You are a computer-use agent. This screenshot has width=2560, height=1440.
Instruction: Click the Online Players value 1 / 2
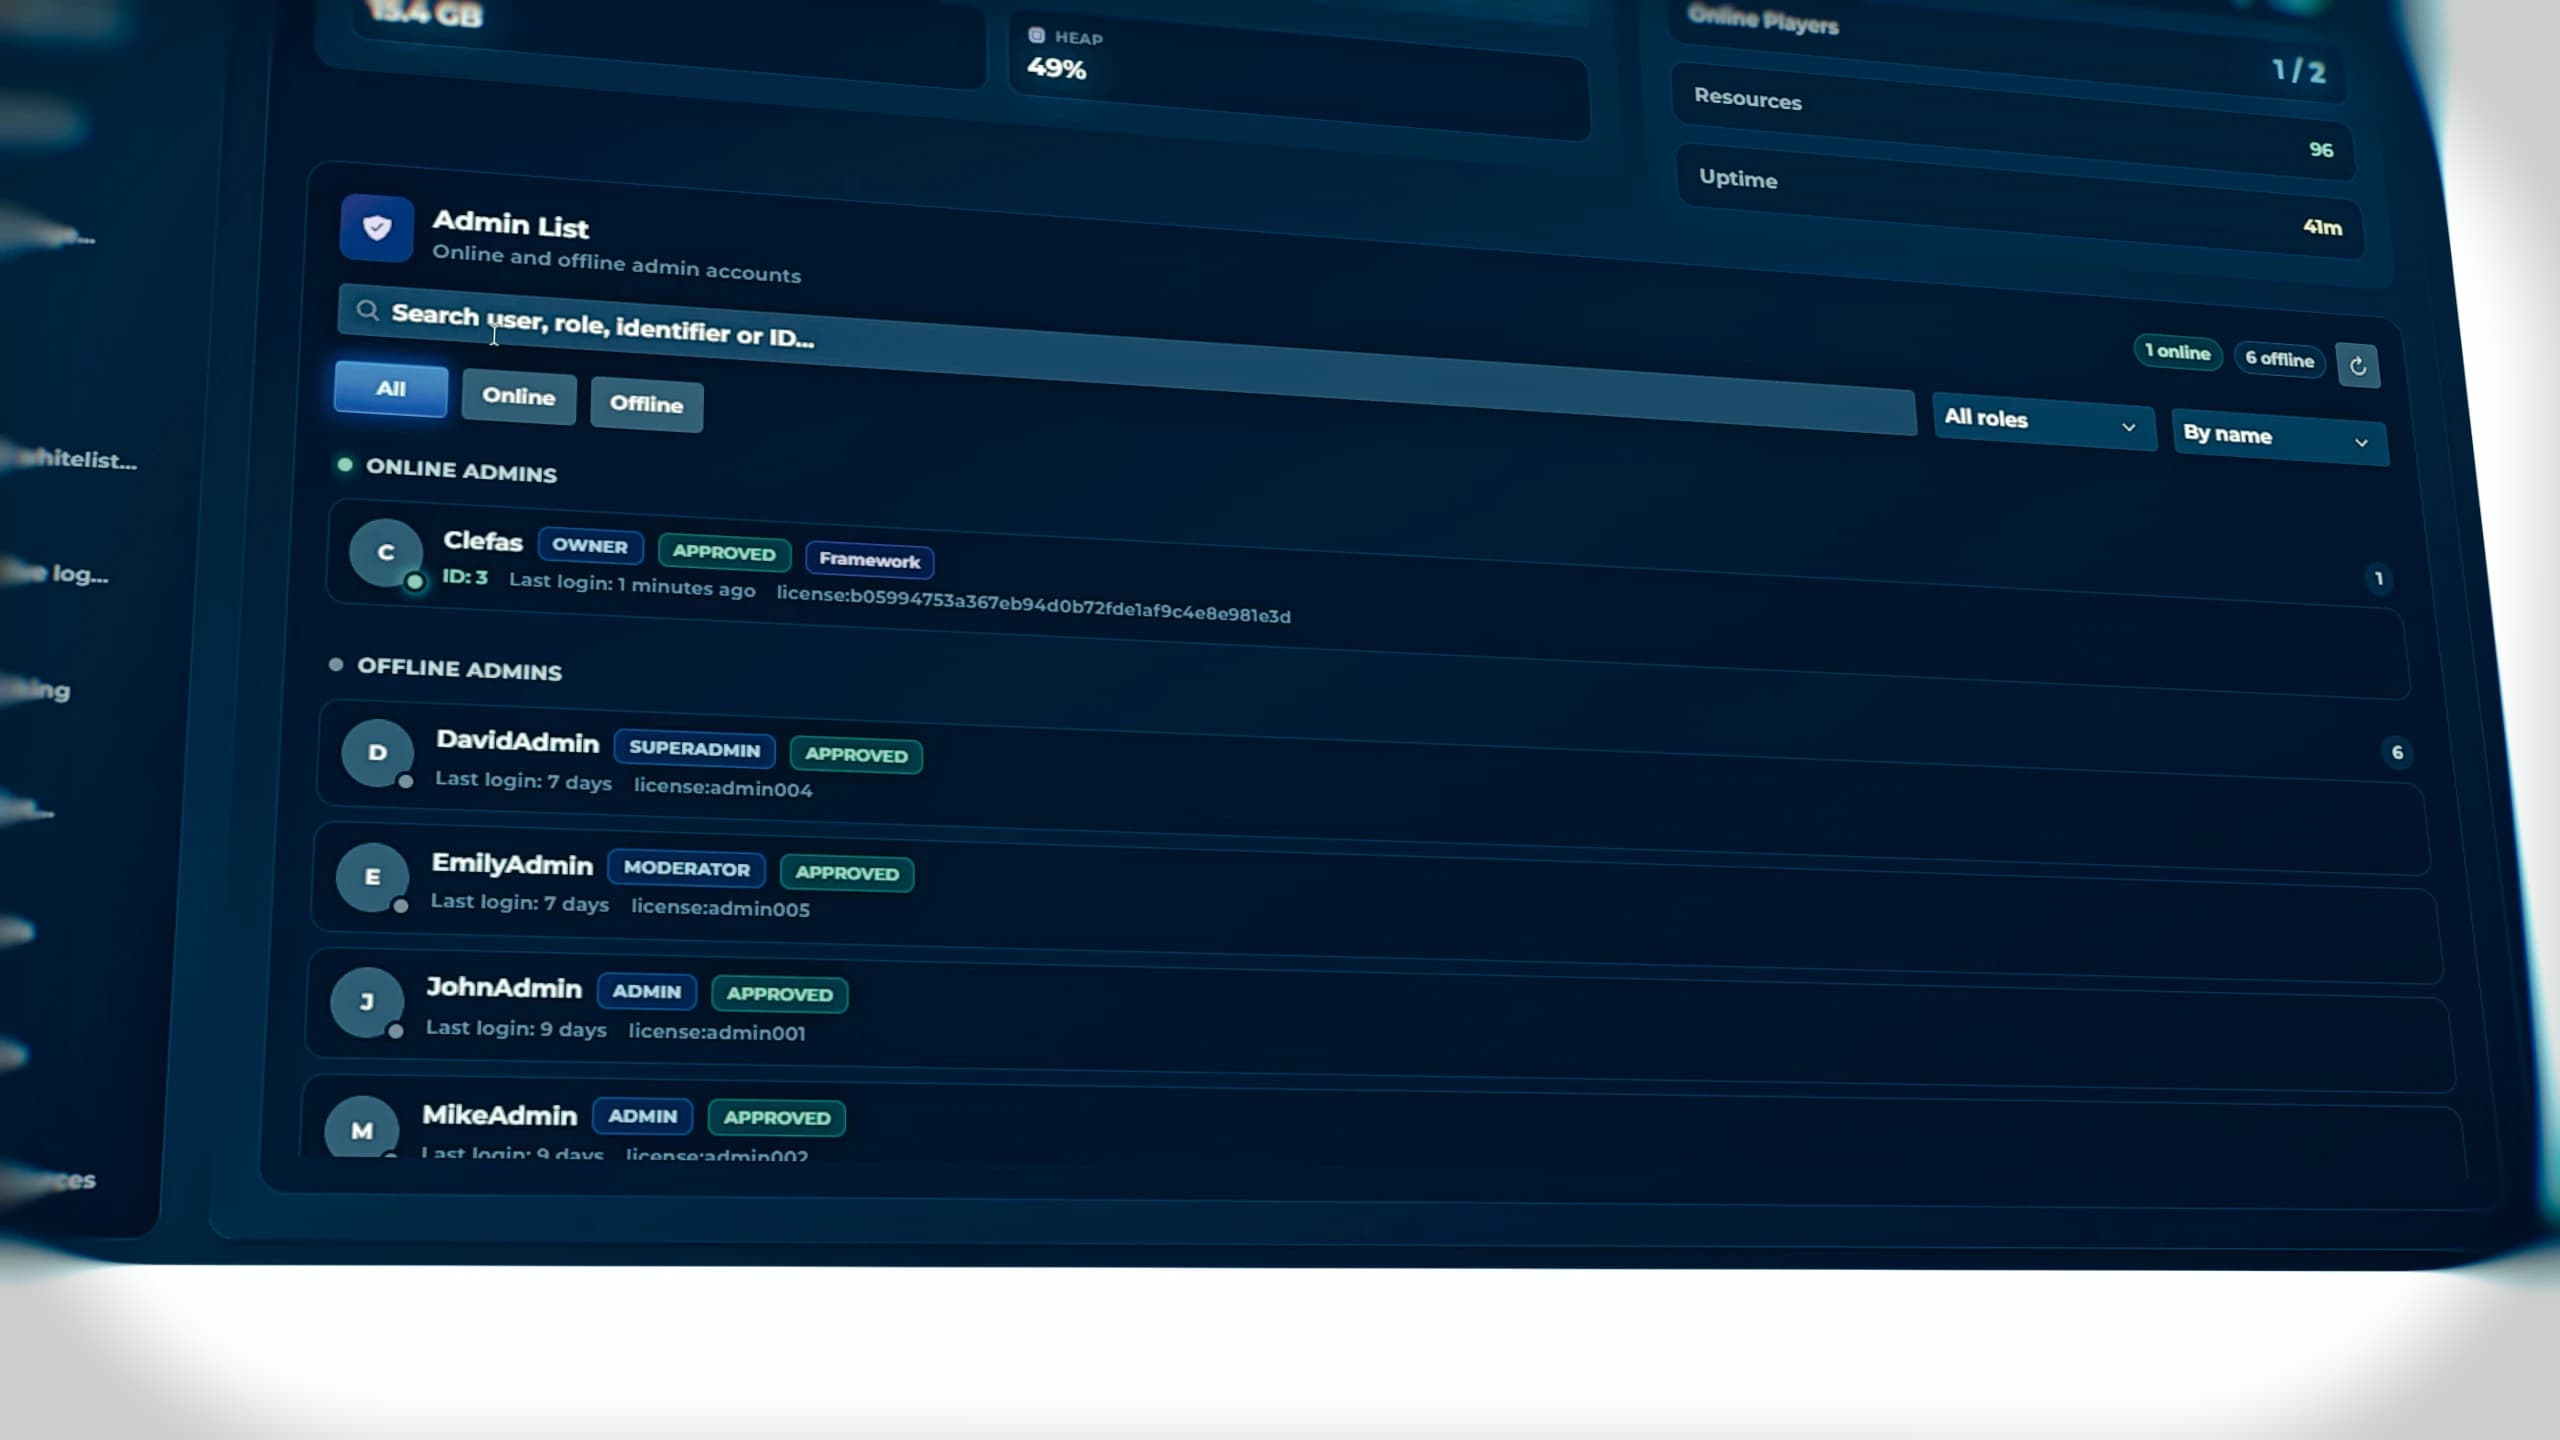pyautogui.click(x=2299, y=70)
